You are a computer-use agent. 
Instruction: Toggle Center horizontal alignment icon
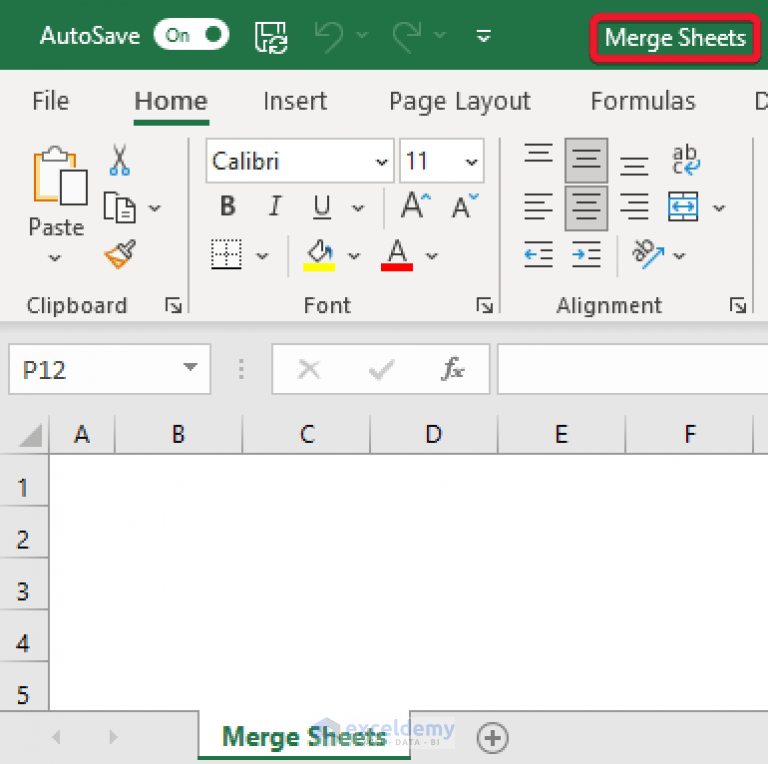(586, 208)
